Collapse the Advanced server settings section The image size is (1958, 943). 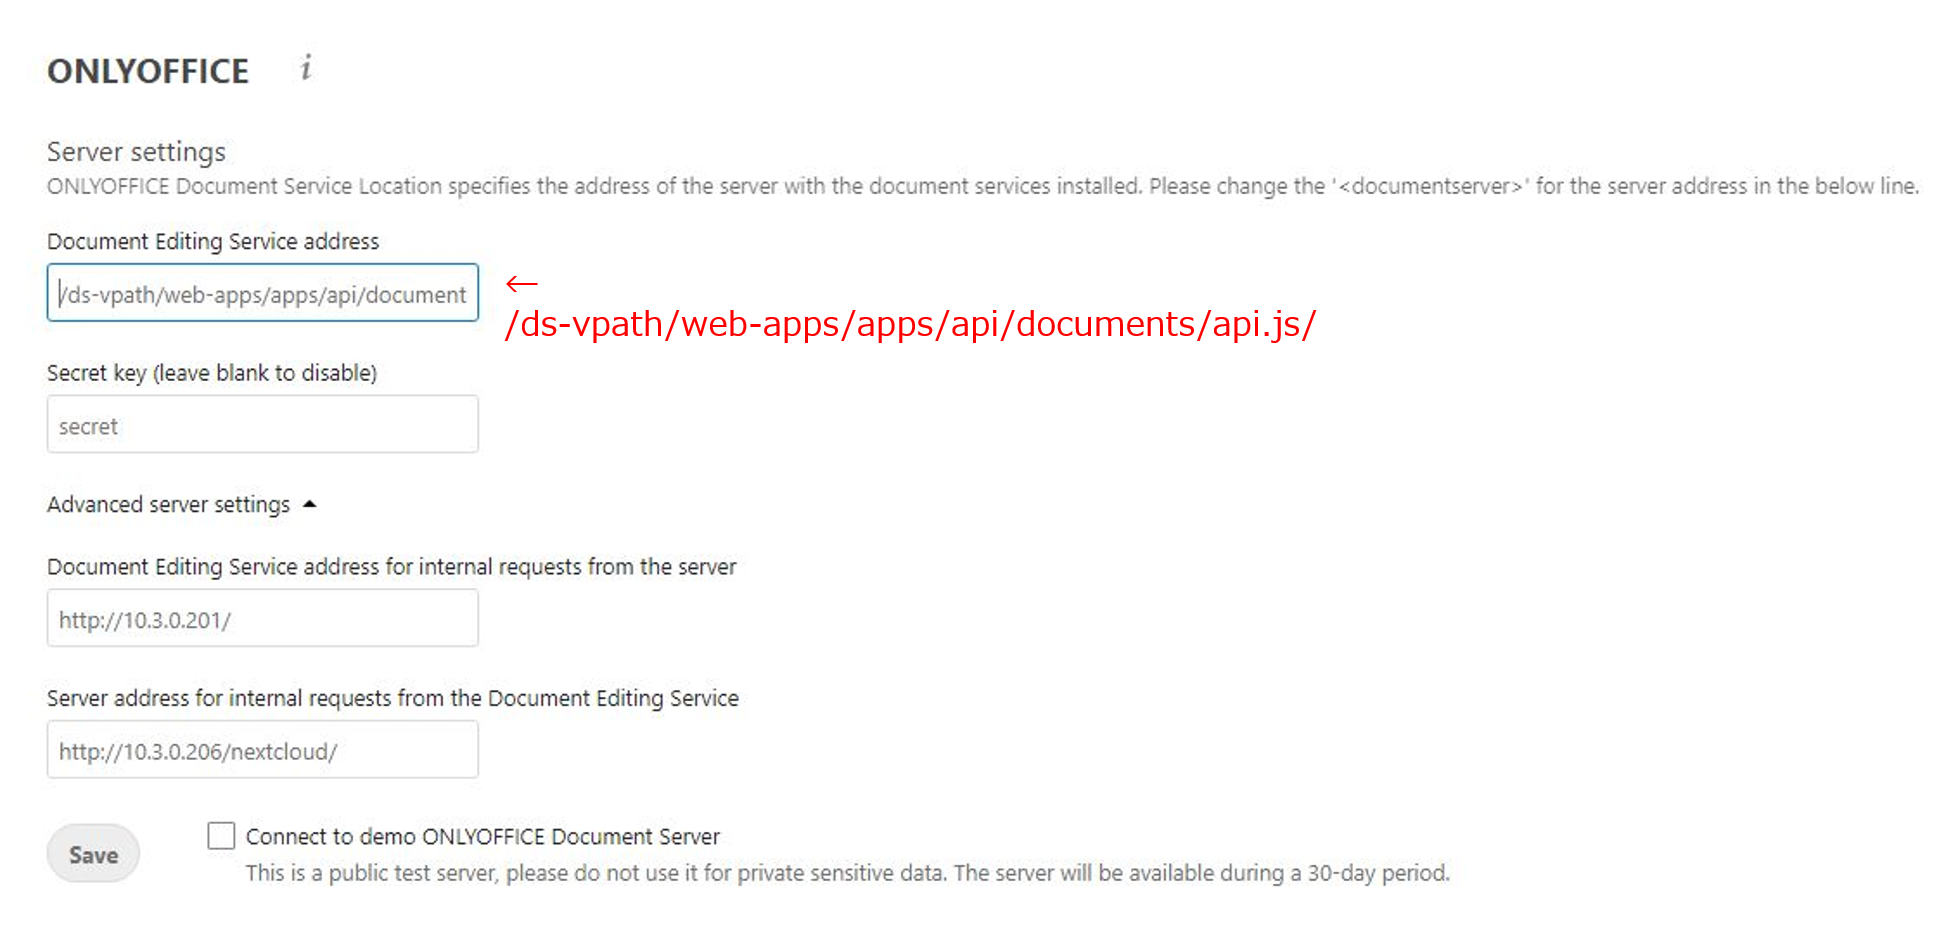[310, 504]
